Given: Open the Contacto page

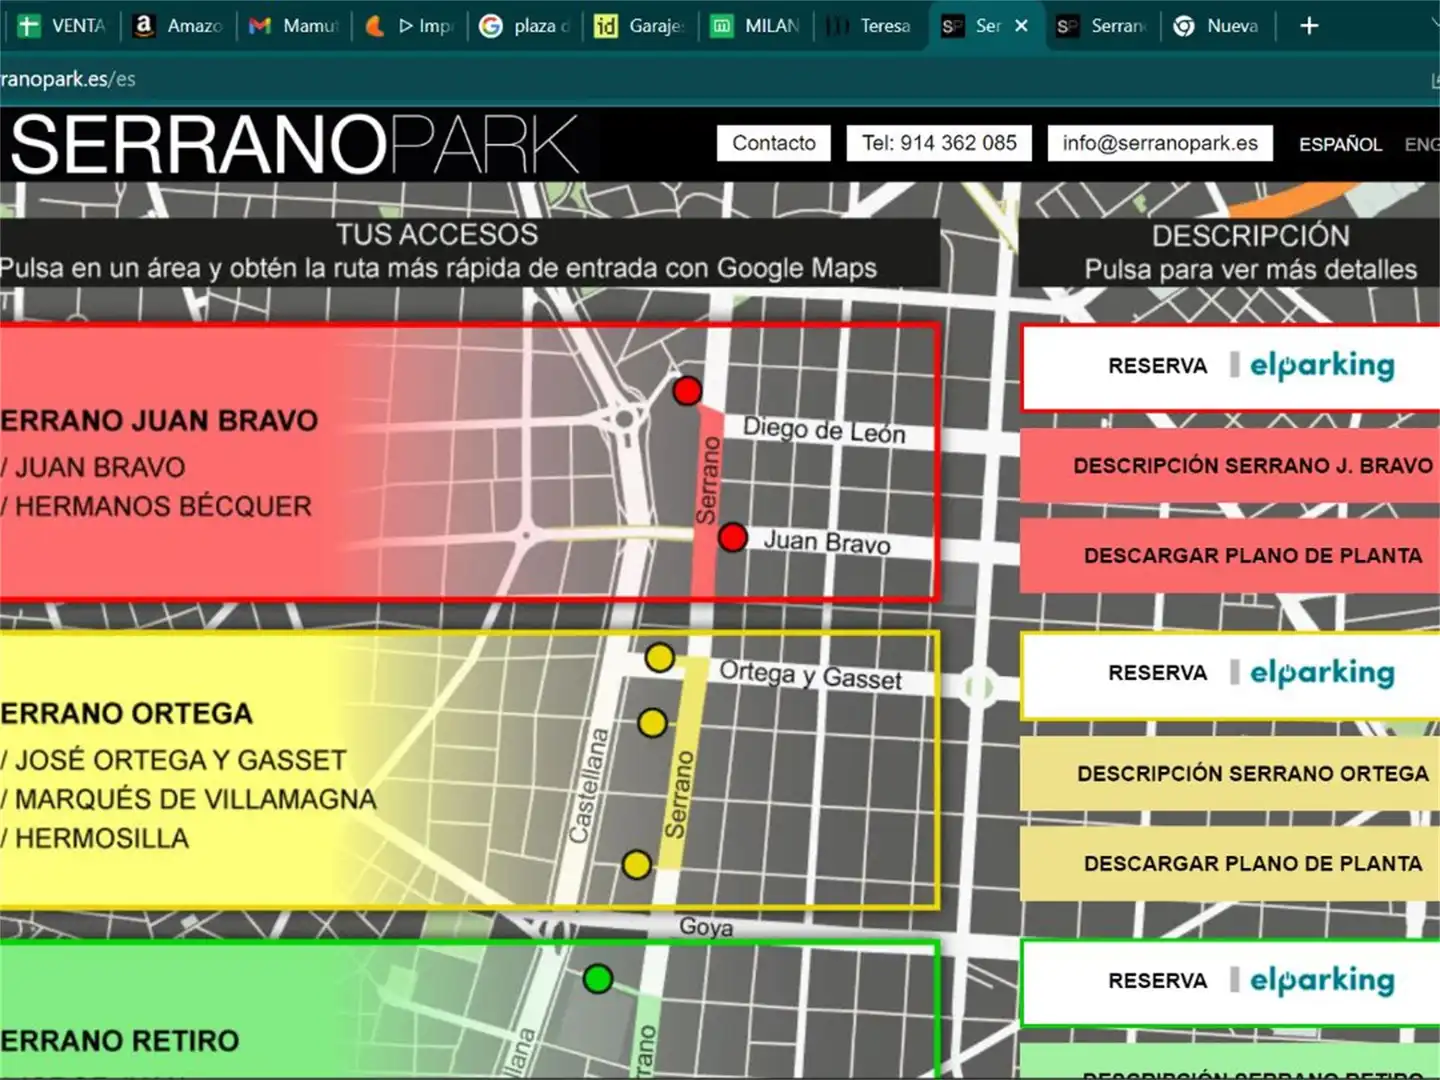Looking at the screenshot, I should (774, 143).
